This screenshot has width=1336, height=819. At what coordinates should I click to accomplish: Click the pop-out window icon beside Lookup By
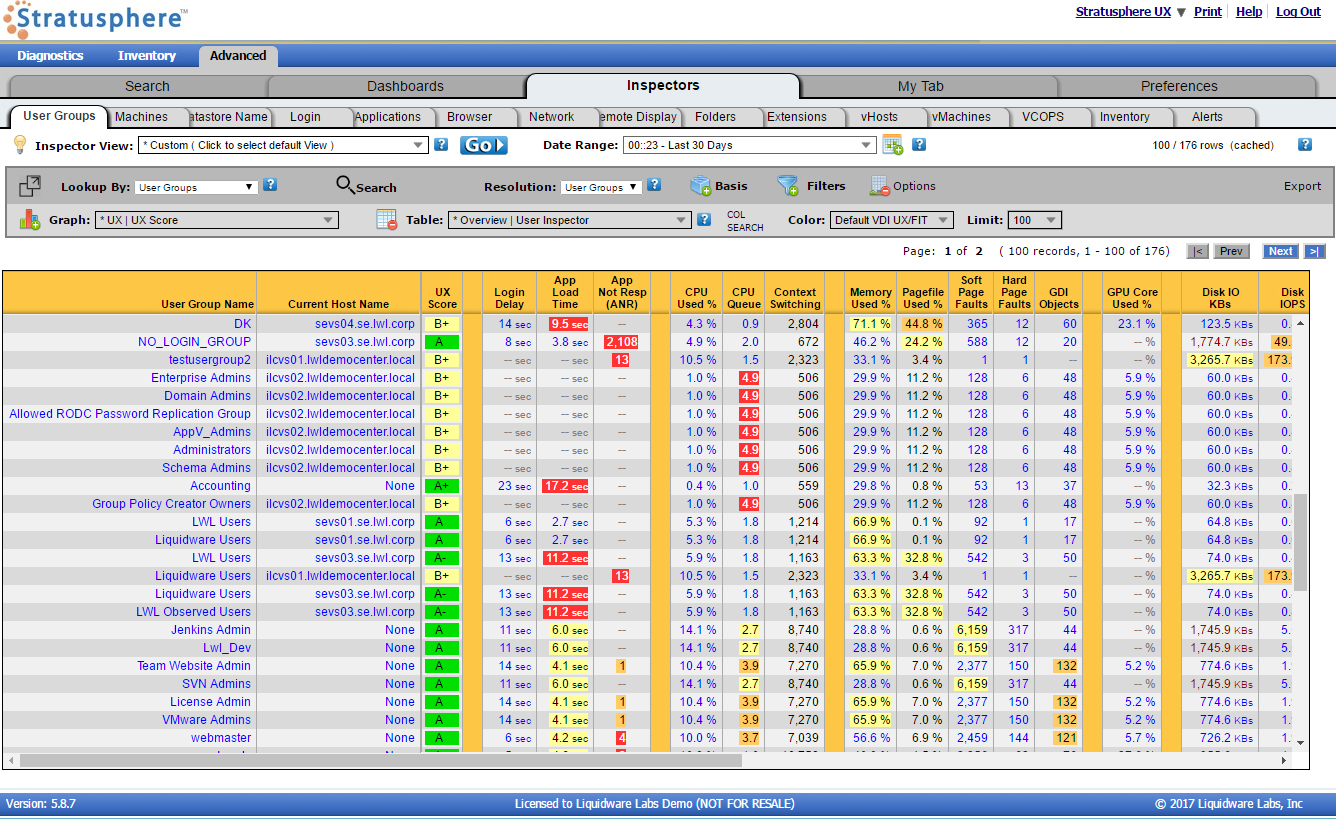pos(30,186)
